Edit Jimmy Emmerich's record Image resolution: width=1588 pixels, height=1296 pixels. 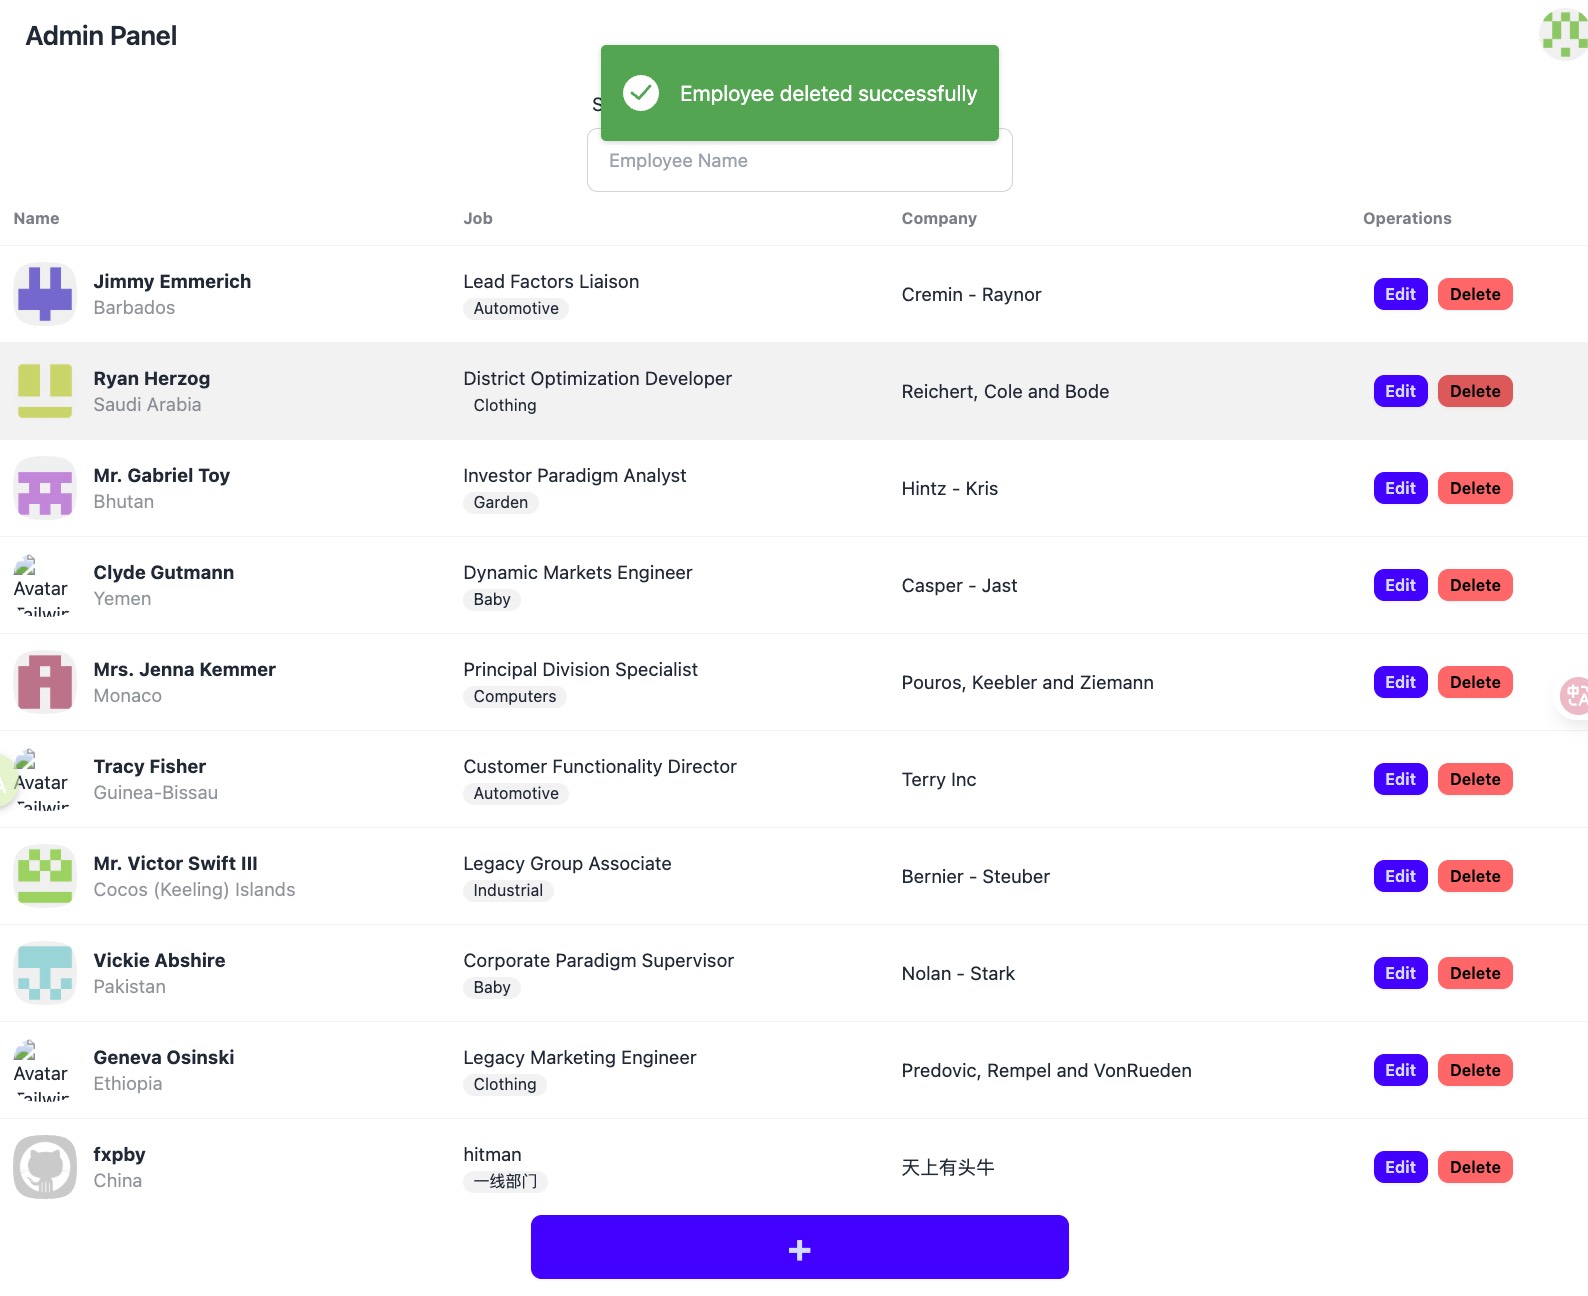tap(1400, 294)
